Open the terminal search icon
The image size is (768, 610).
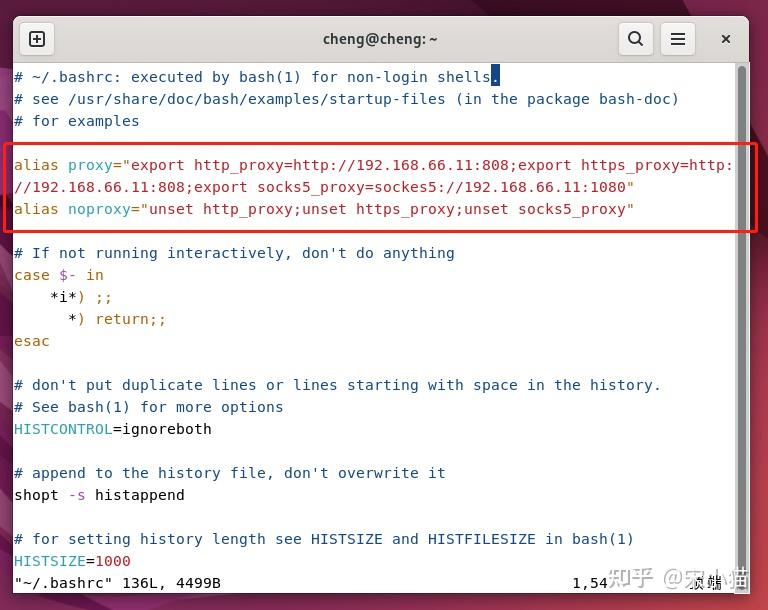(635, 39)
